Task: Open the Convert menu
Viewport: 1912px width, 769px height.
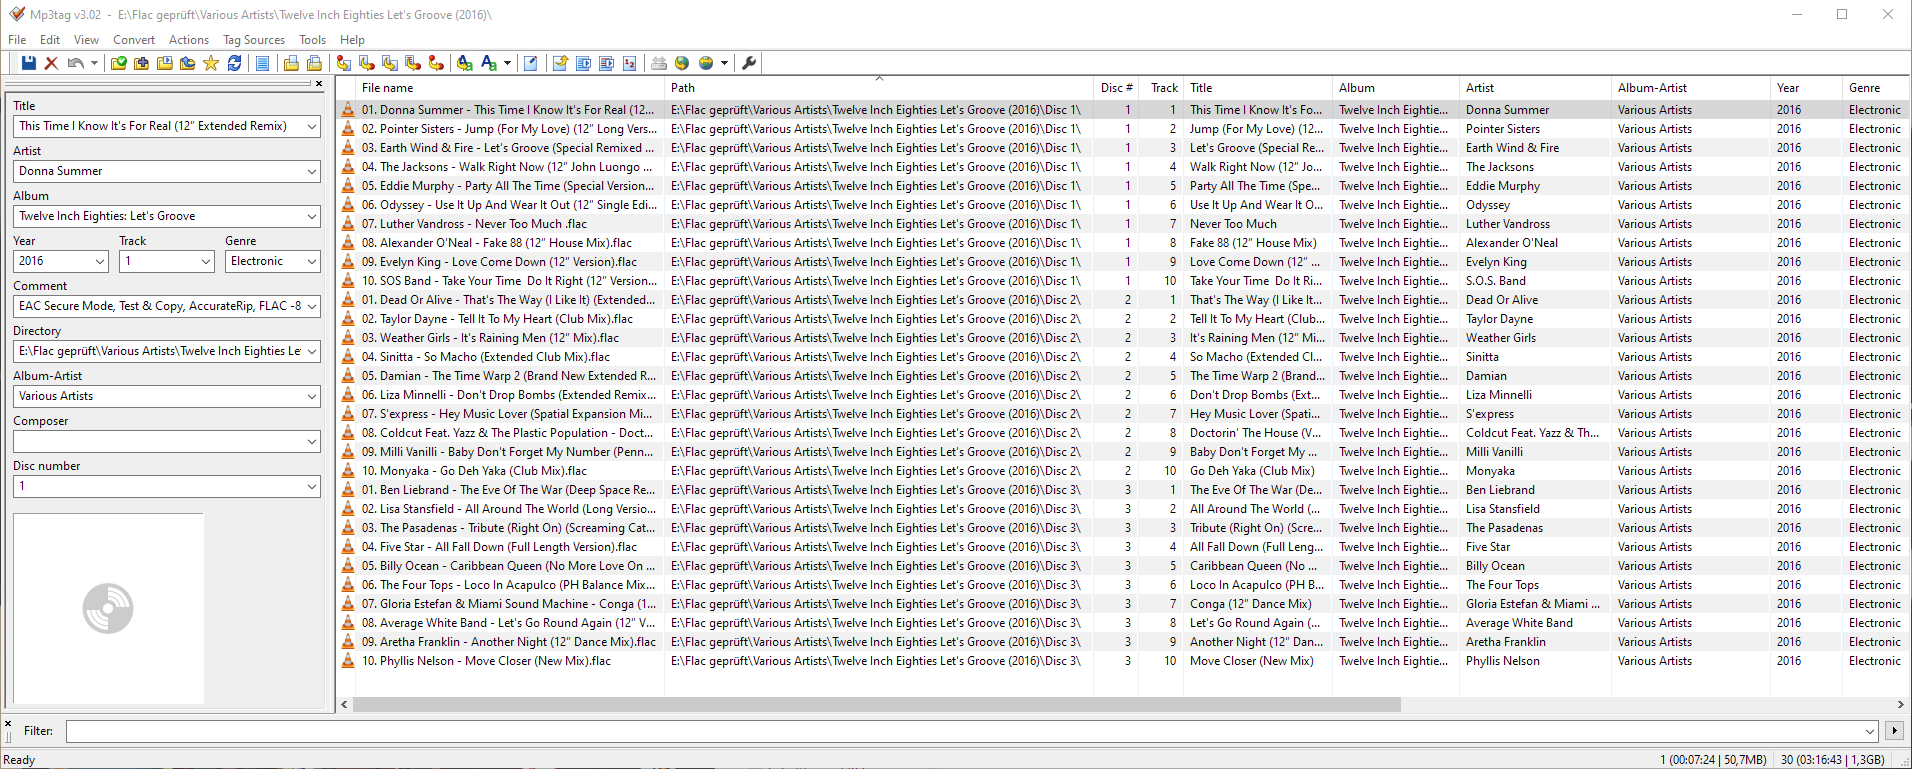Action: coord(134,40)
